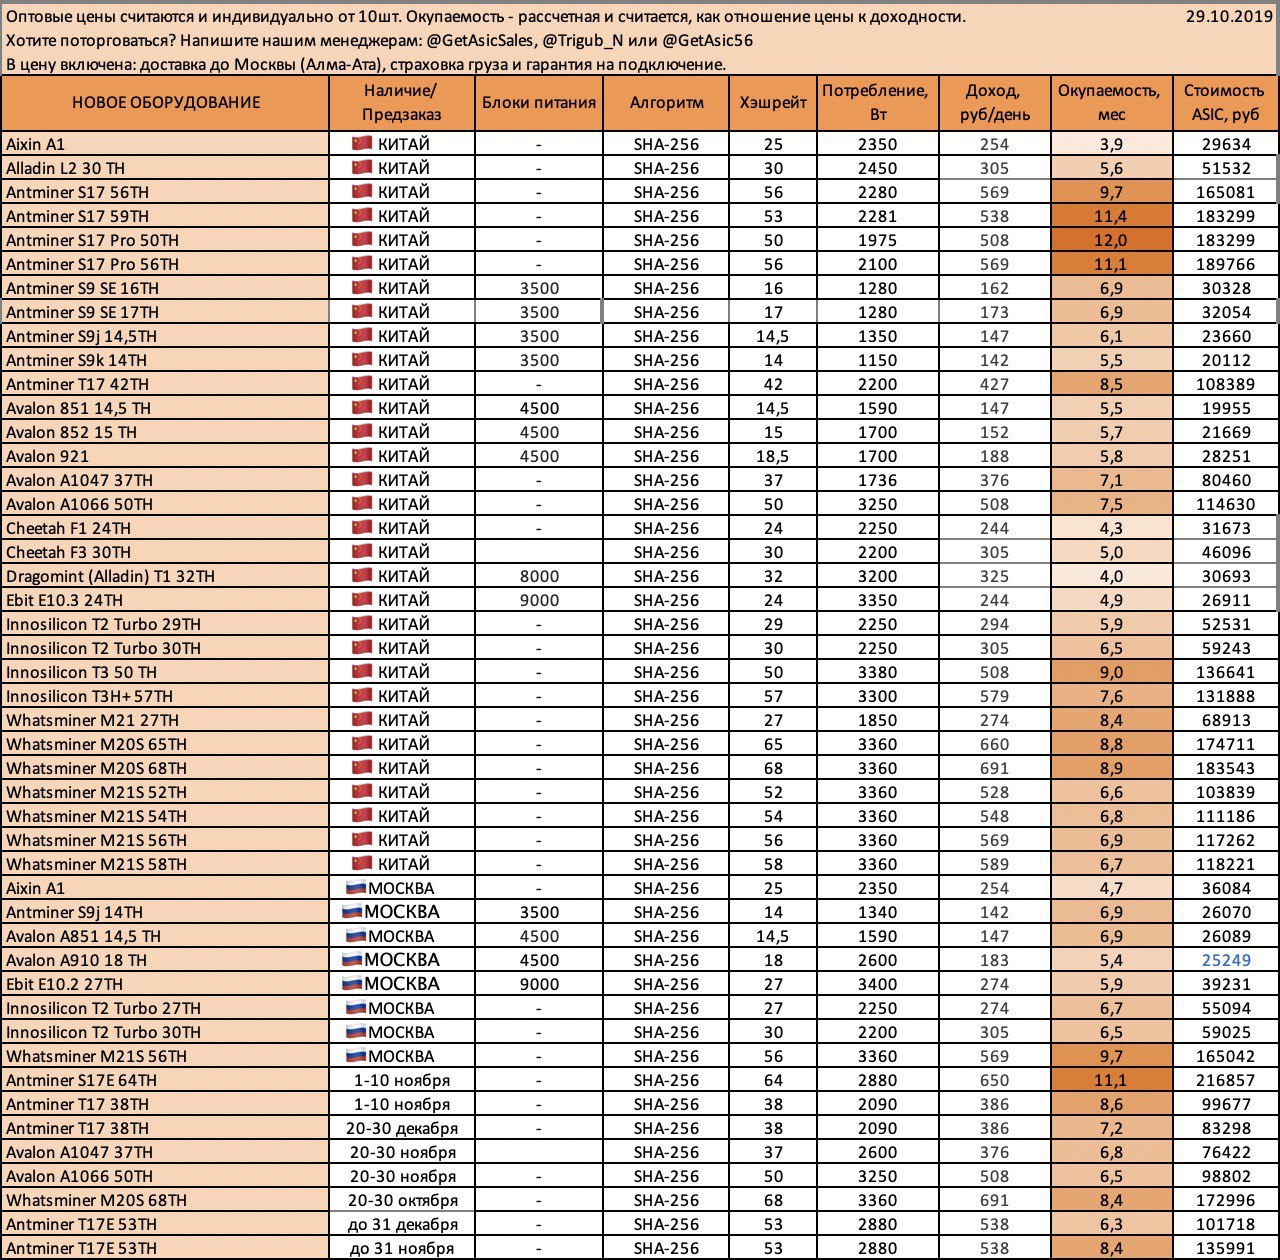Click the price cell 174711
The image size is (1280, 1260).
tap(1224, 744)
